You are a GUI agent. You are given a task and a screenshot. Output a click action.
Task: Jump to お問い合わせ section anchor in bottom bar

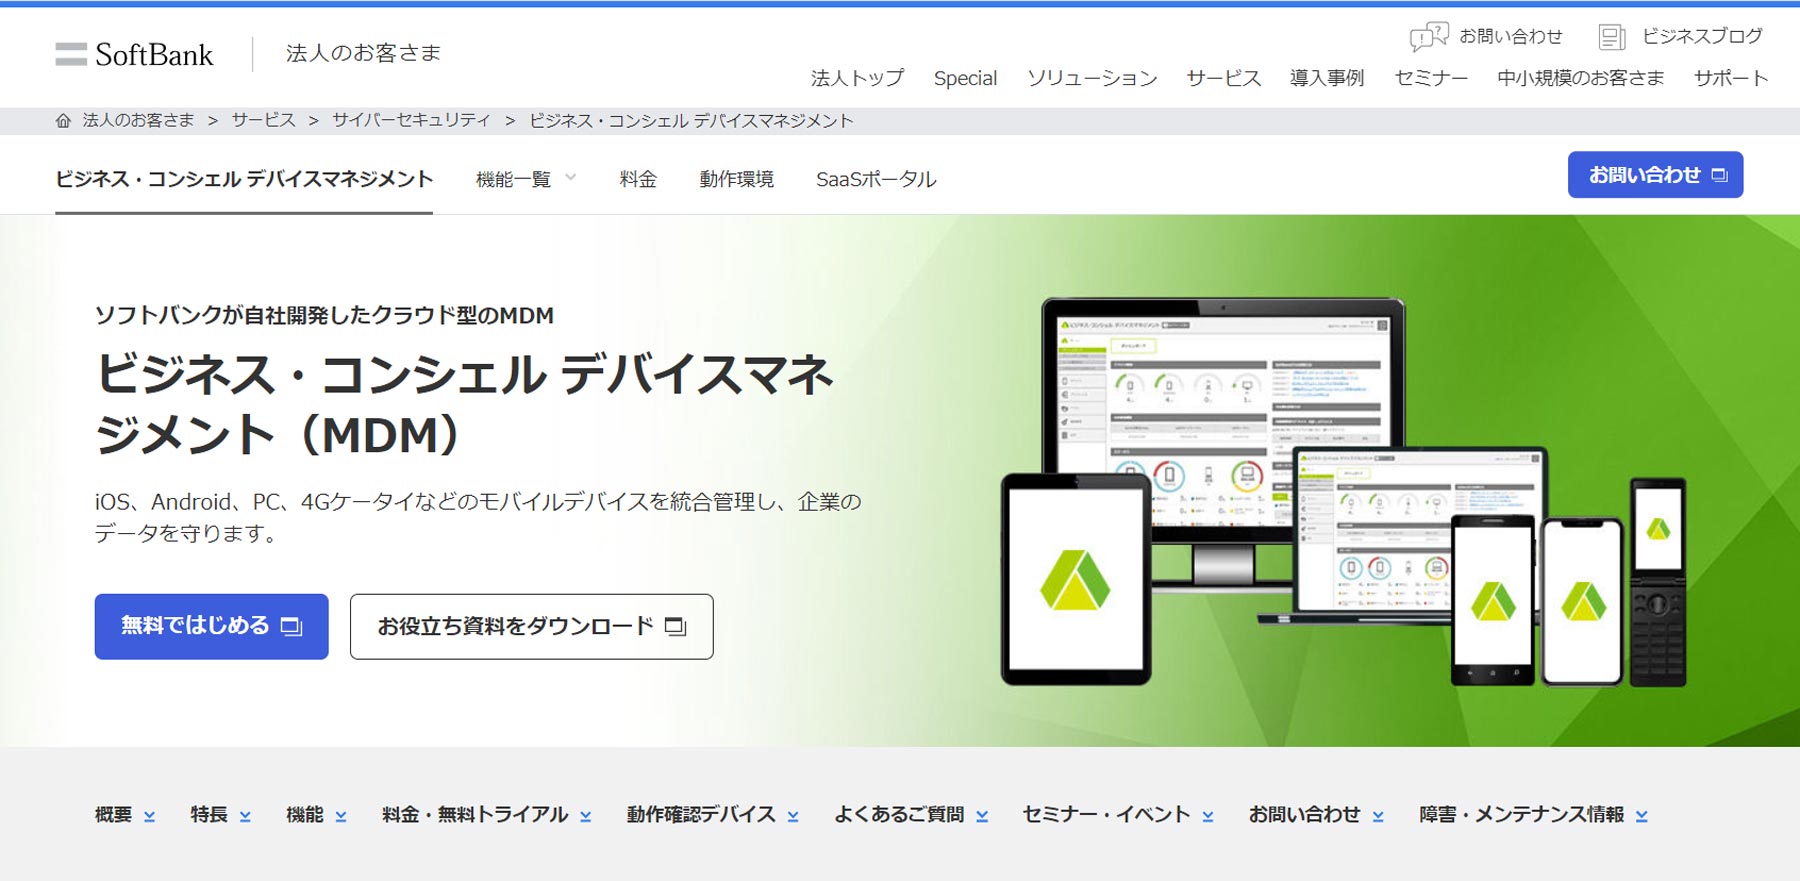(x=1316, y=815)
